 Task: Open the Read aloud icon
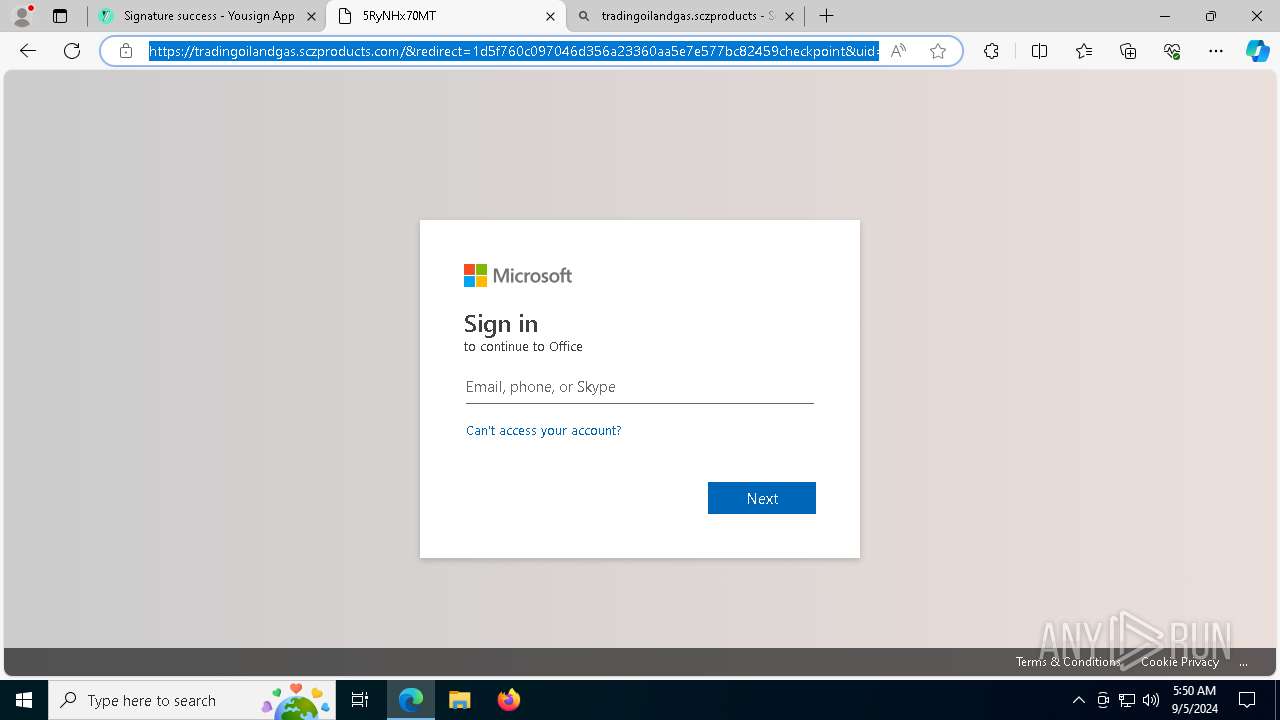[898, 51]
